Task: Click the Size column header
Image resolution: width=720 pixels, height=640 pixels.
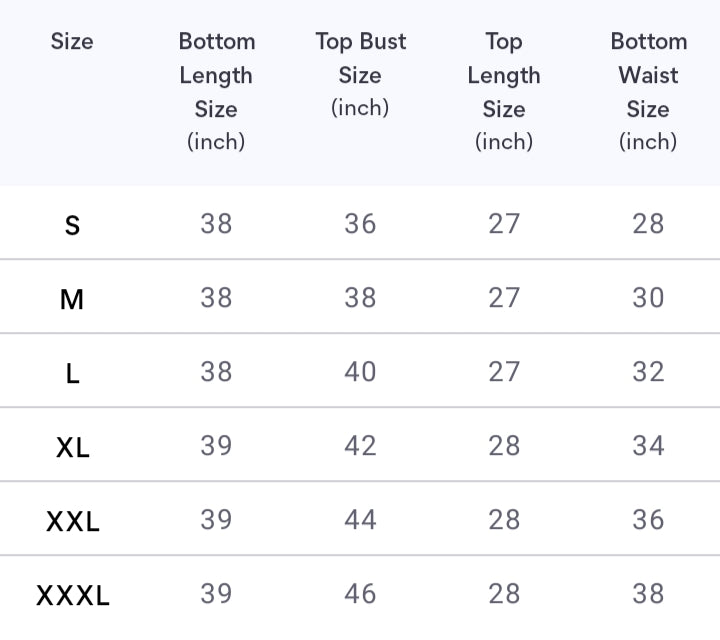Action: [72, 42]
